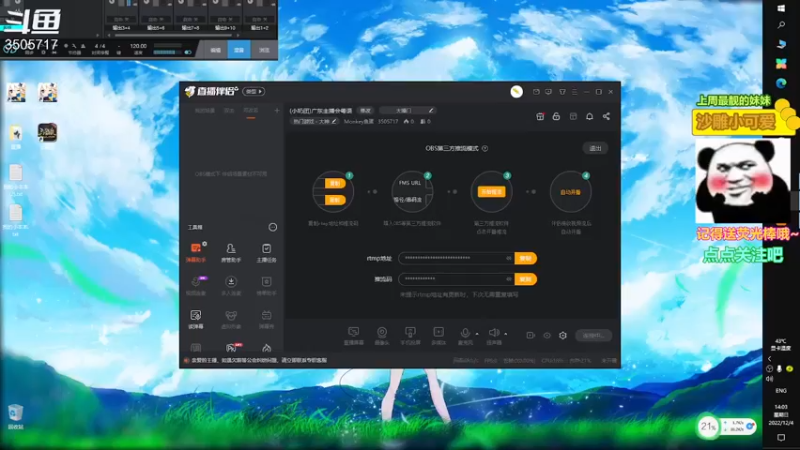Click the share icon in 直播伴侣

pyautogui.click(x=606, y=116)
